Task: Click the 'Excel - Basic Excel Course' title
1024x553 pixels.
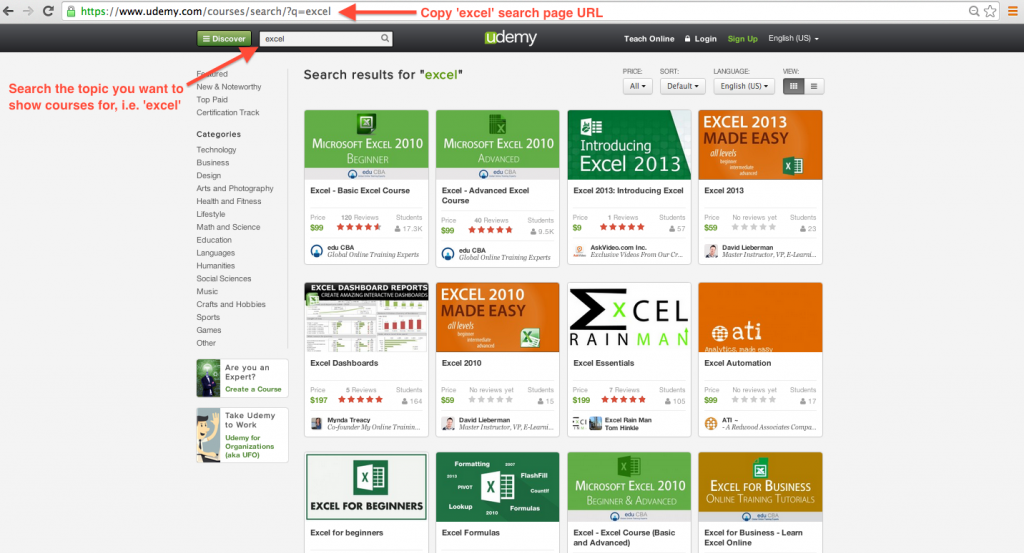Action: coord(360,191)
